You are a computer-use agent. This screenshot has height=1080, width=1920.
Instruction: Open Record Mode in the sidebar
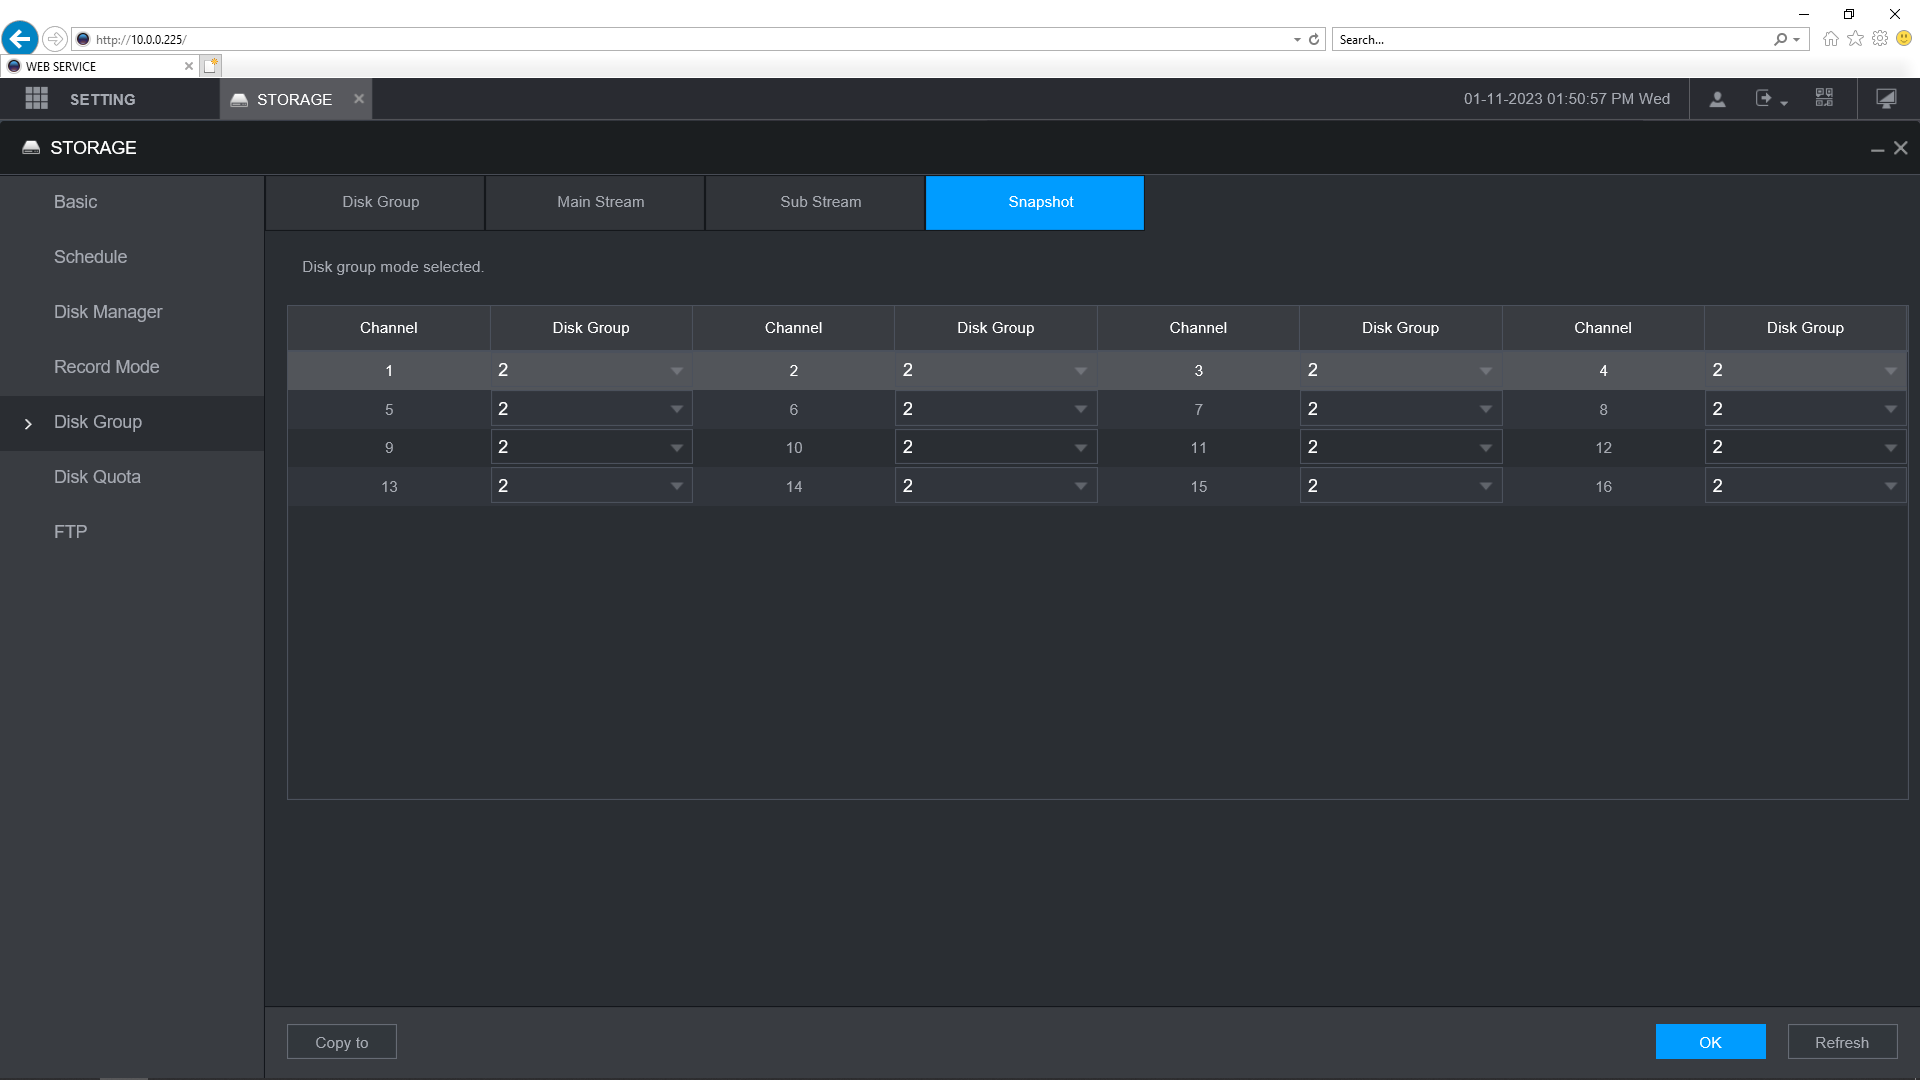coord(132,367)
